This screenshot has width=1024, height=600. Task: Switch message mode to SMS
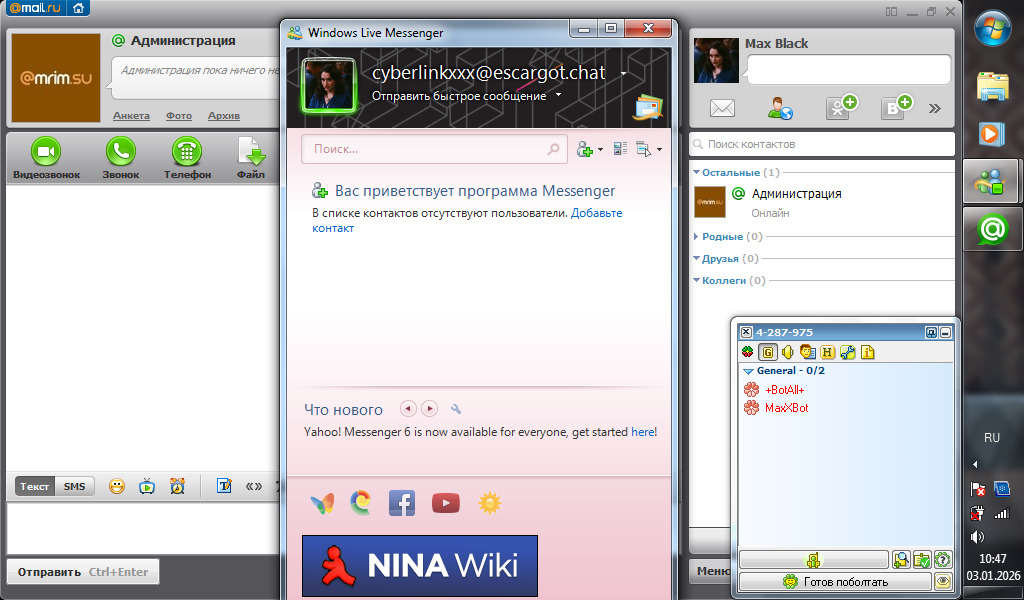74,486
